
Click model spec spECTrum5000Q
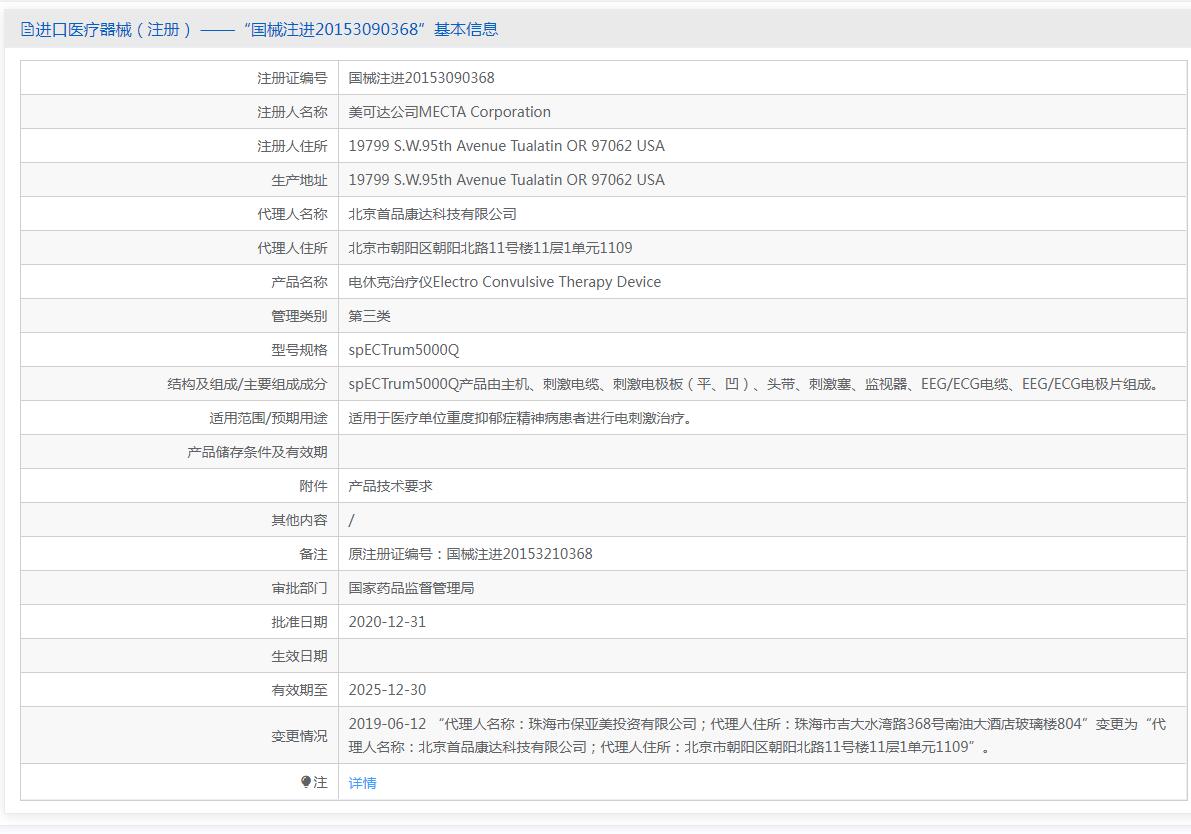coord(404,350)
